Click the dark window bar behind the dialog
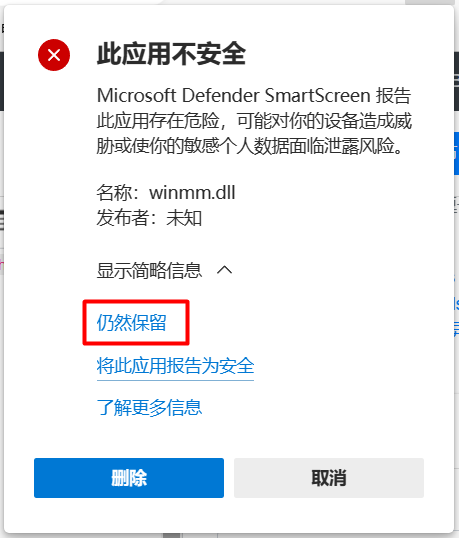Screen dimensions: 459x538 (x=457, y=81)
